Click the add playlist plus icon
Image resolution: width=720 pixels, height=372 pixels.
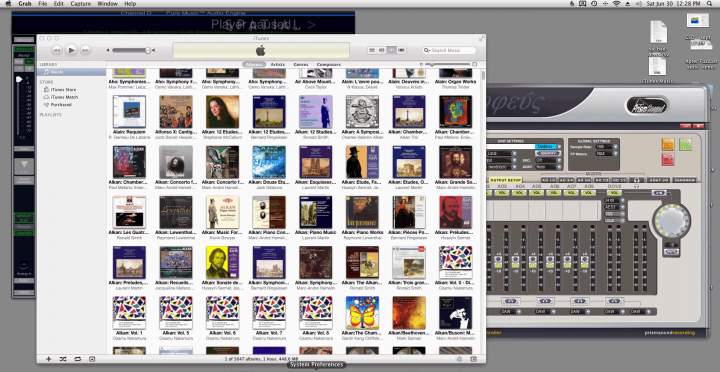click(x=49, y=359)
